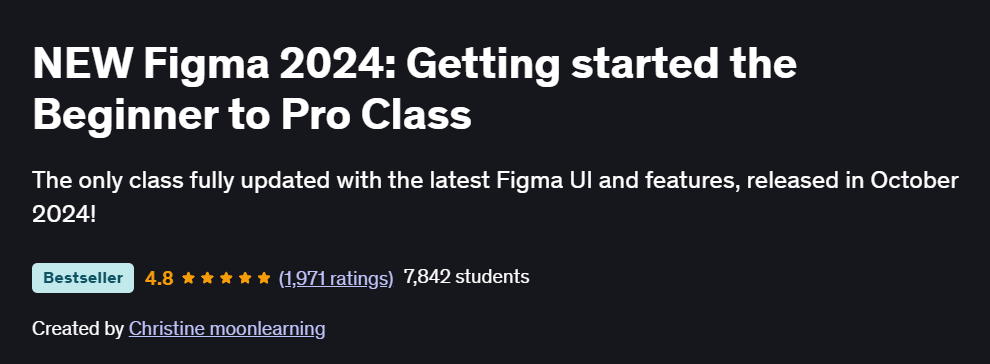Click the Bestseller badge
This screenshot has width=990, height=364.
coord(83,278)
